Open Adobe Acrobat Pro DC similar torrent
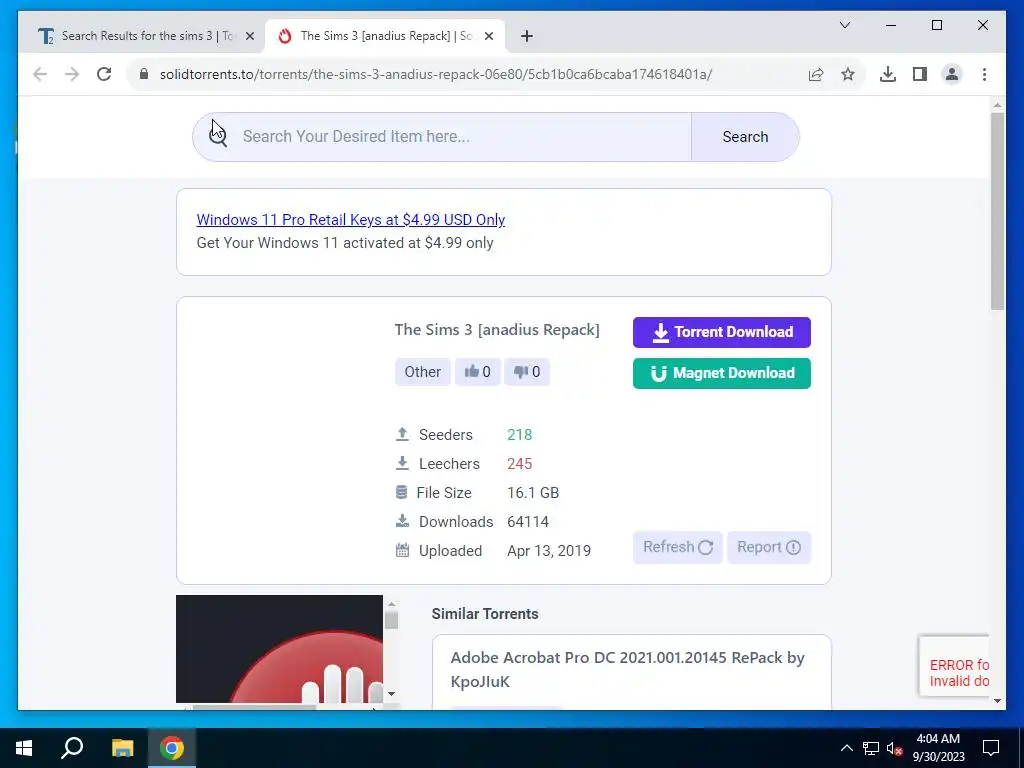 pos(627,669)
